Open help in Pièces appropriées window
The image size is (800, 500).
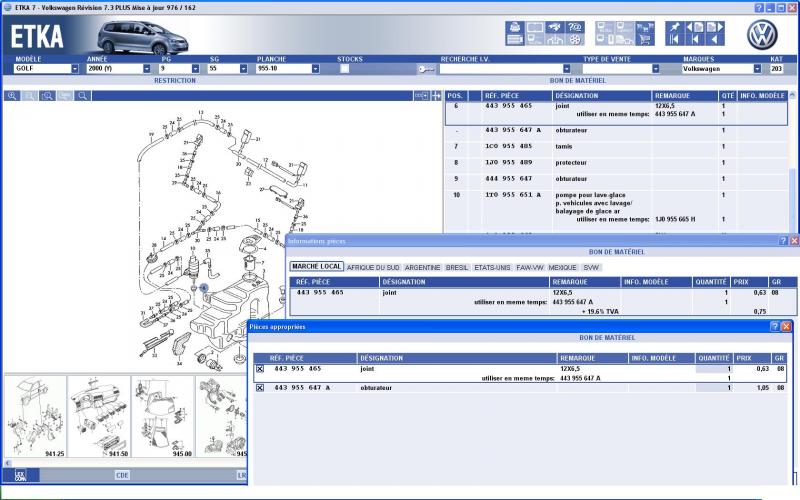click(x=775, y=327)
